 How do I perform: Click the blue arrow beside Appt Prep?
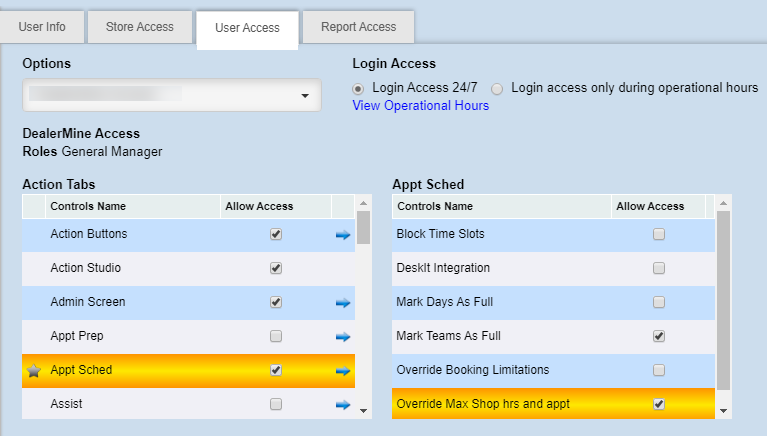pyautogui.click(x=343, y=336)
